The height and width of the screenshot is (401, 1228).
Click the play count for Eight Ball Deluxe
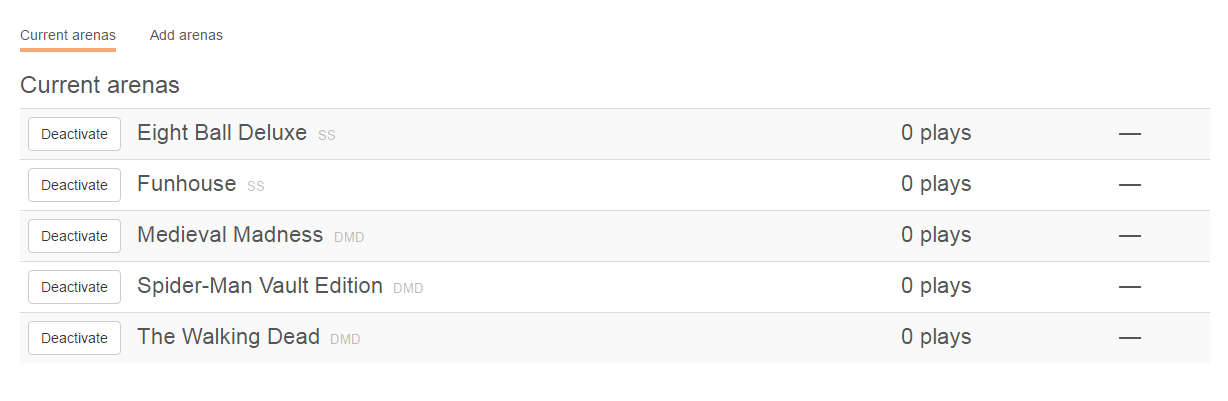(936, 133)
